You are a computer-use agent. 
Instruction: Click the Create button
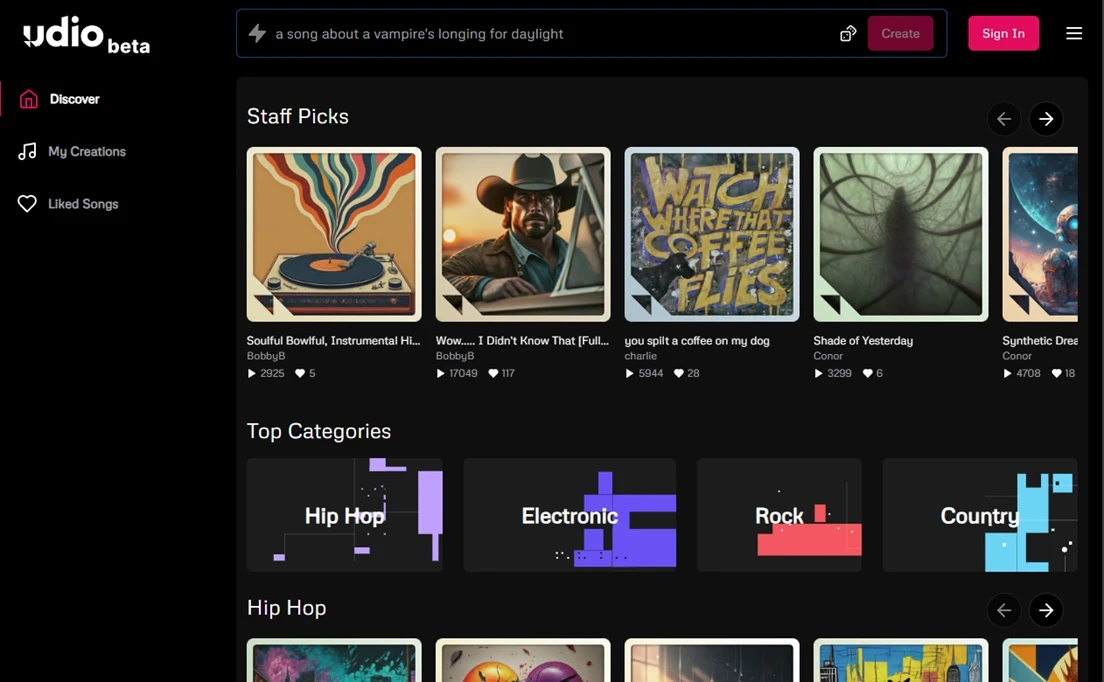[x=900, y=34]
